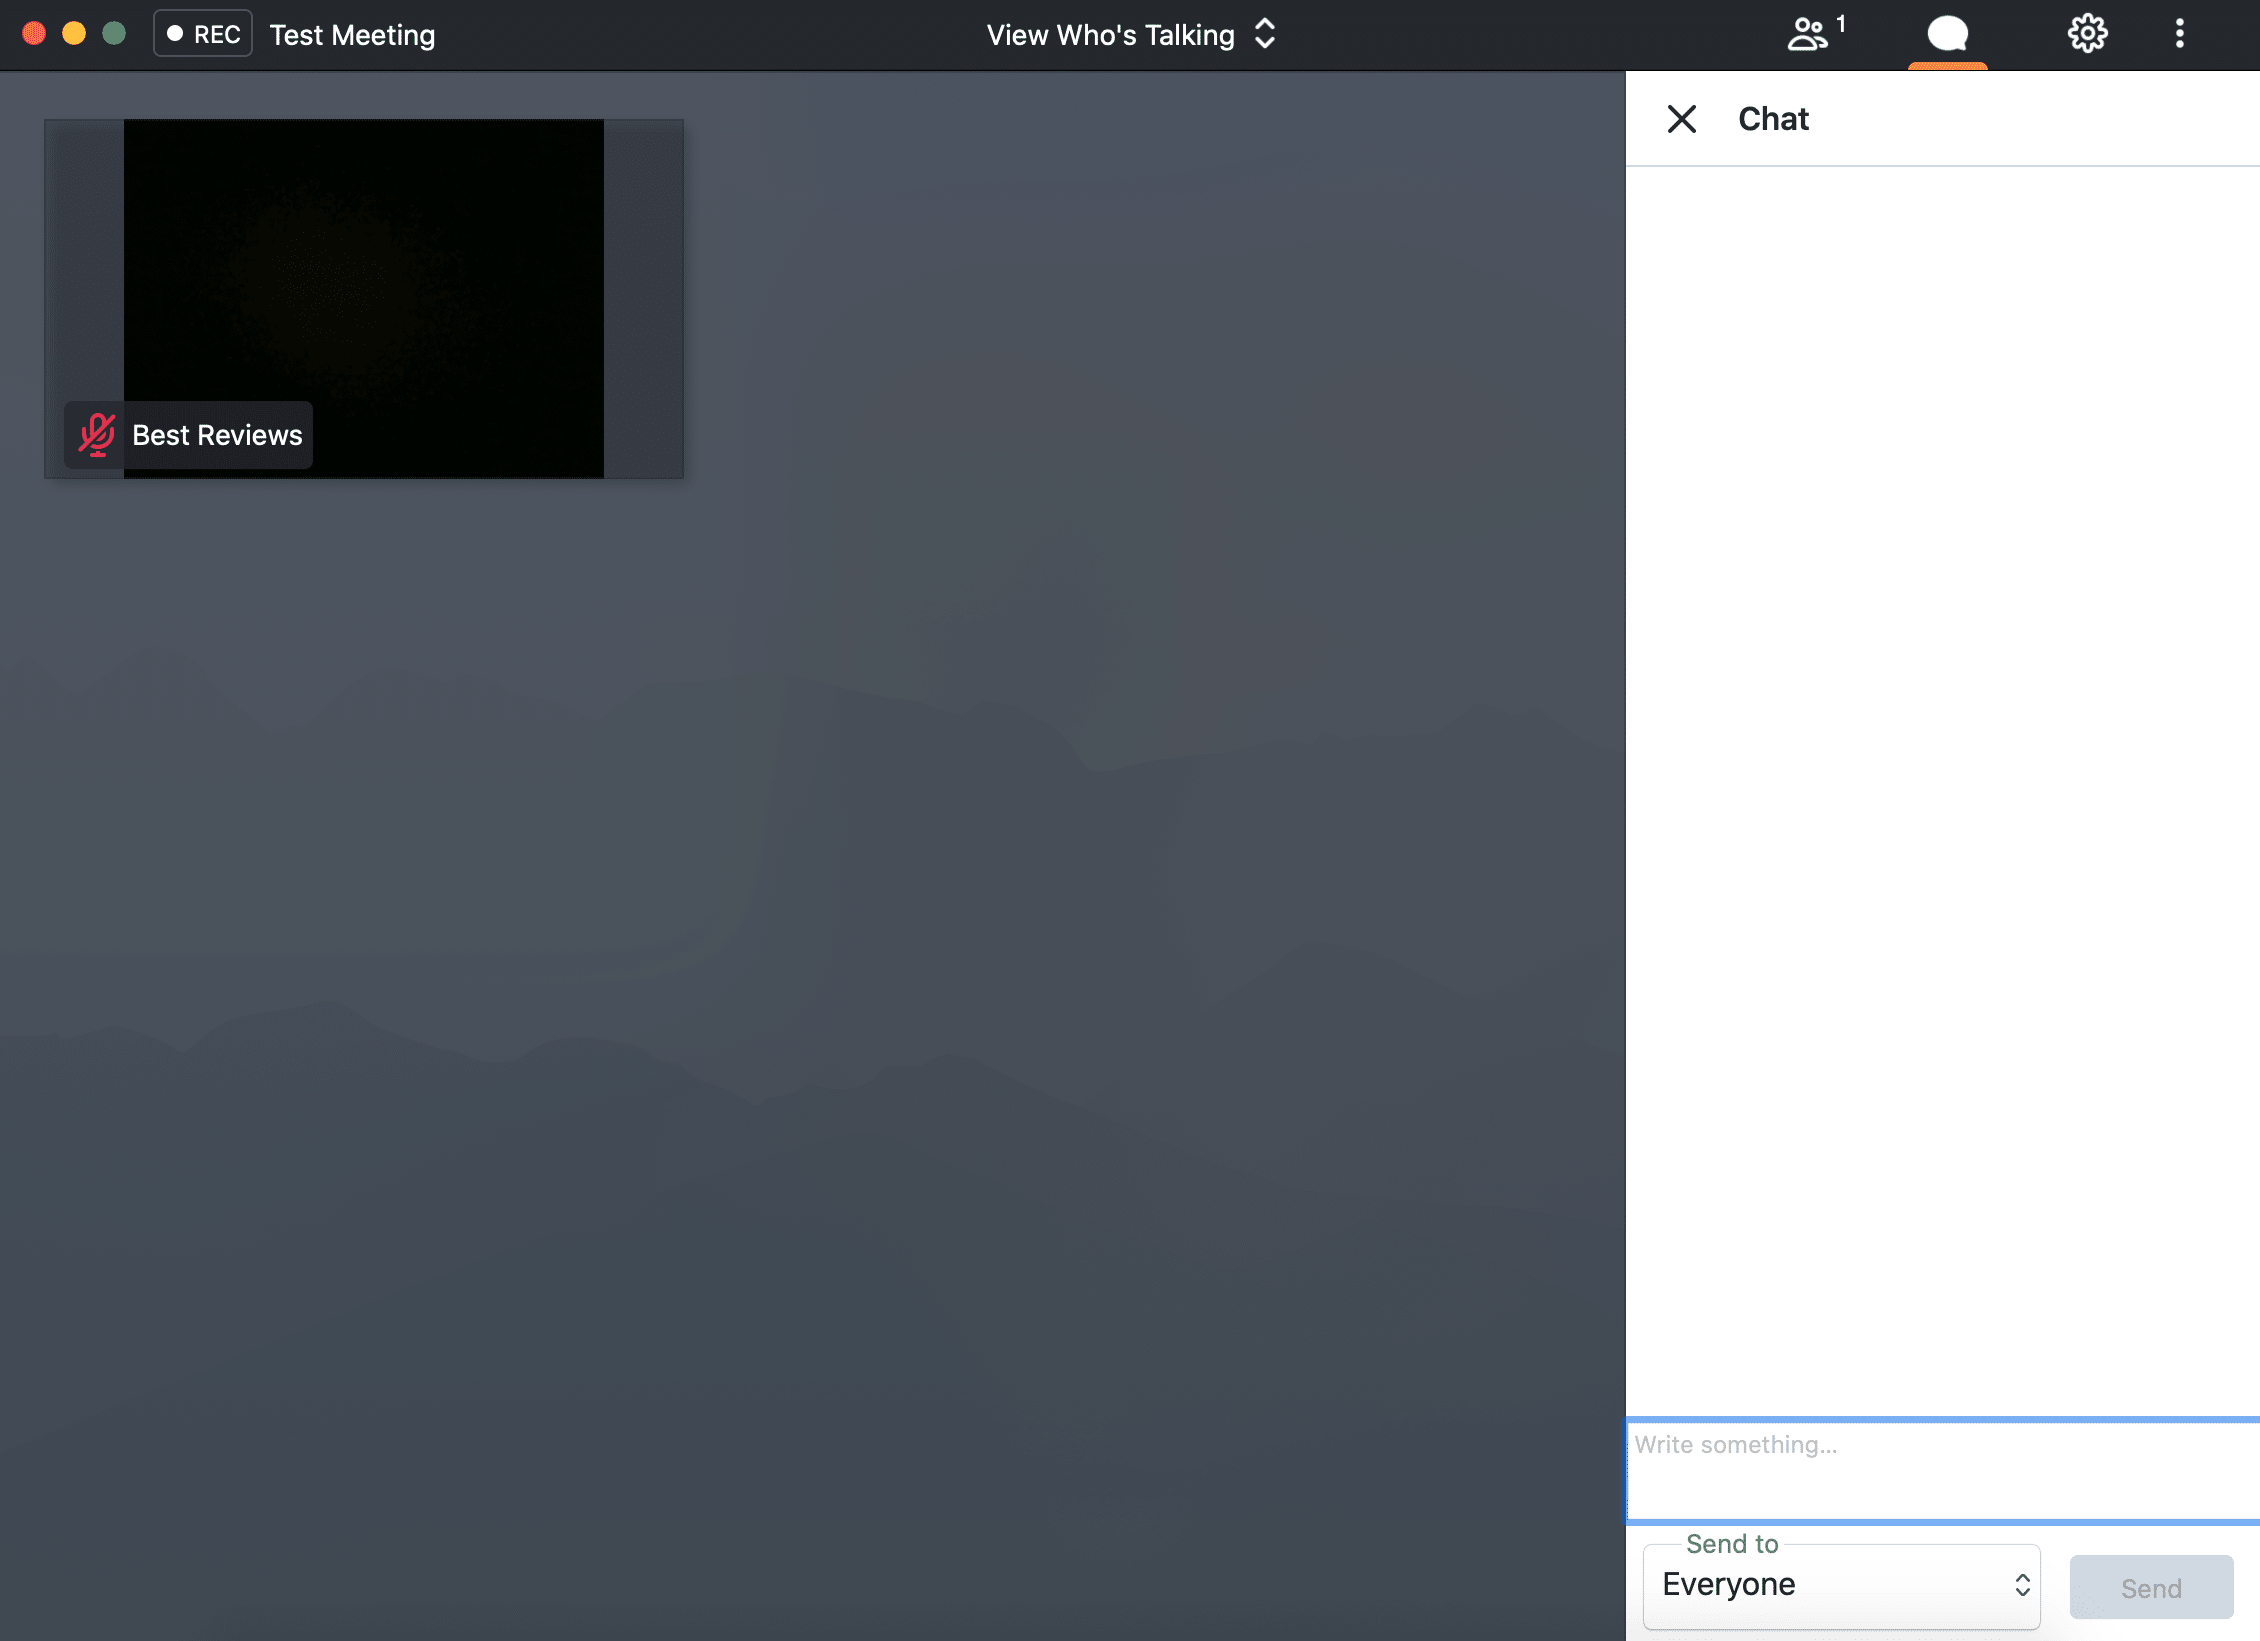Click the Send button
The width and height of the screenshot is (2260, 1641).
2150,1587
